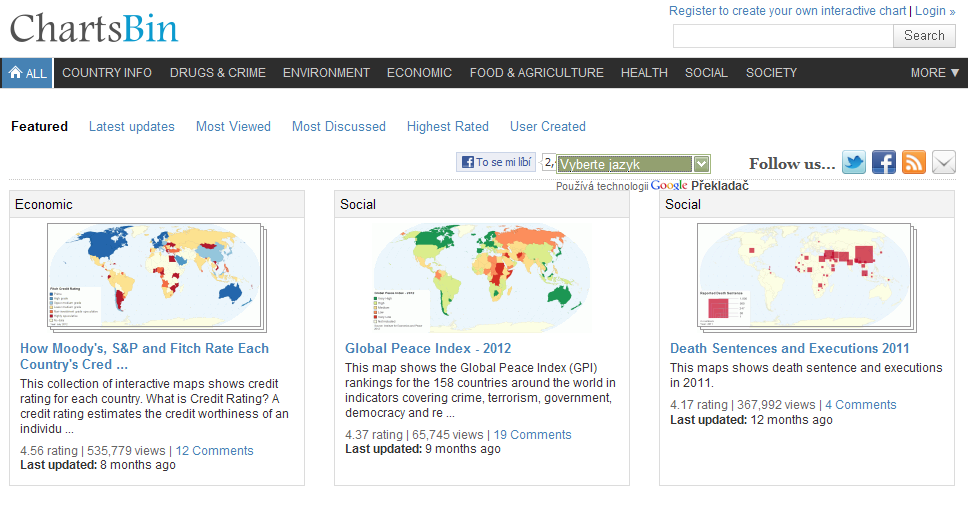The image size is (968, 505).
Task: Open the ENVIRONMENT category
Action: [326, 73]
